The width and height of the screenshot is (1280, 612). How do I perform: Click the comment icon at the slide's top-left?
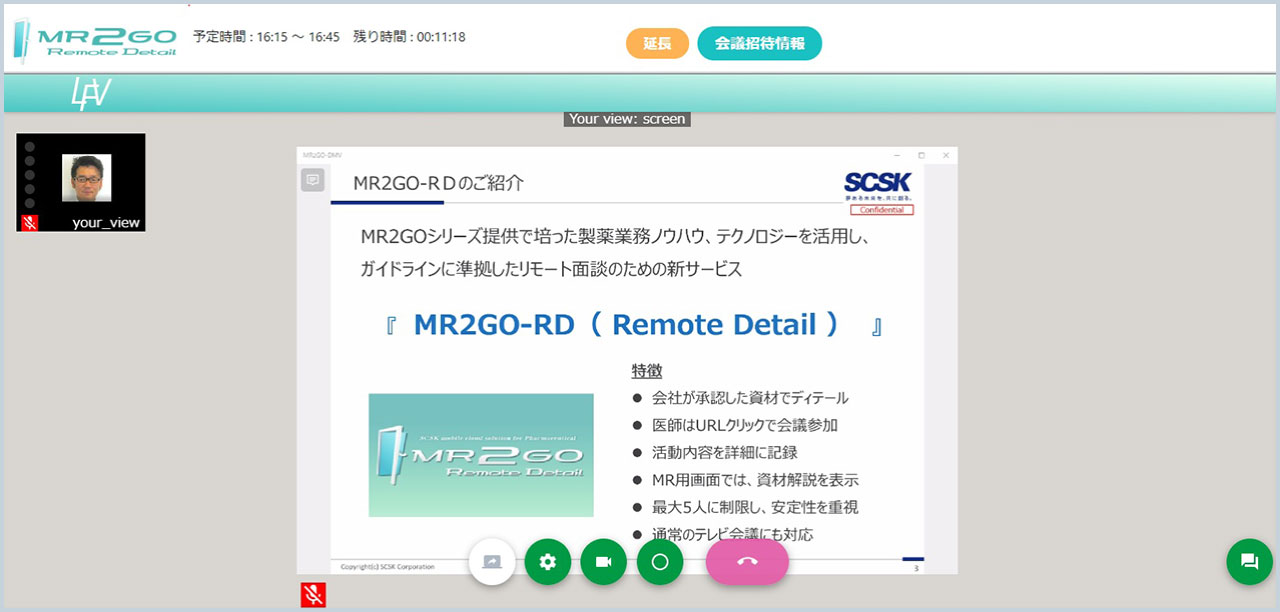(313, 180)
